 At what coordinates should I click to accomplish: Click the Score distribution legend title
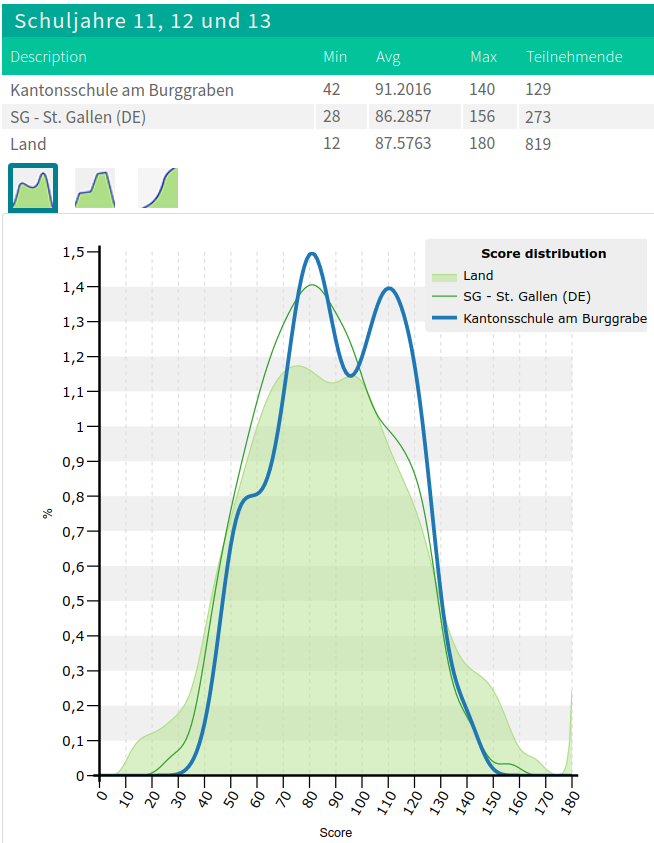543,254
